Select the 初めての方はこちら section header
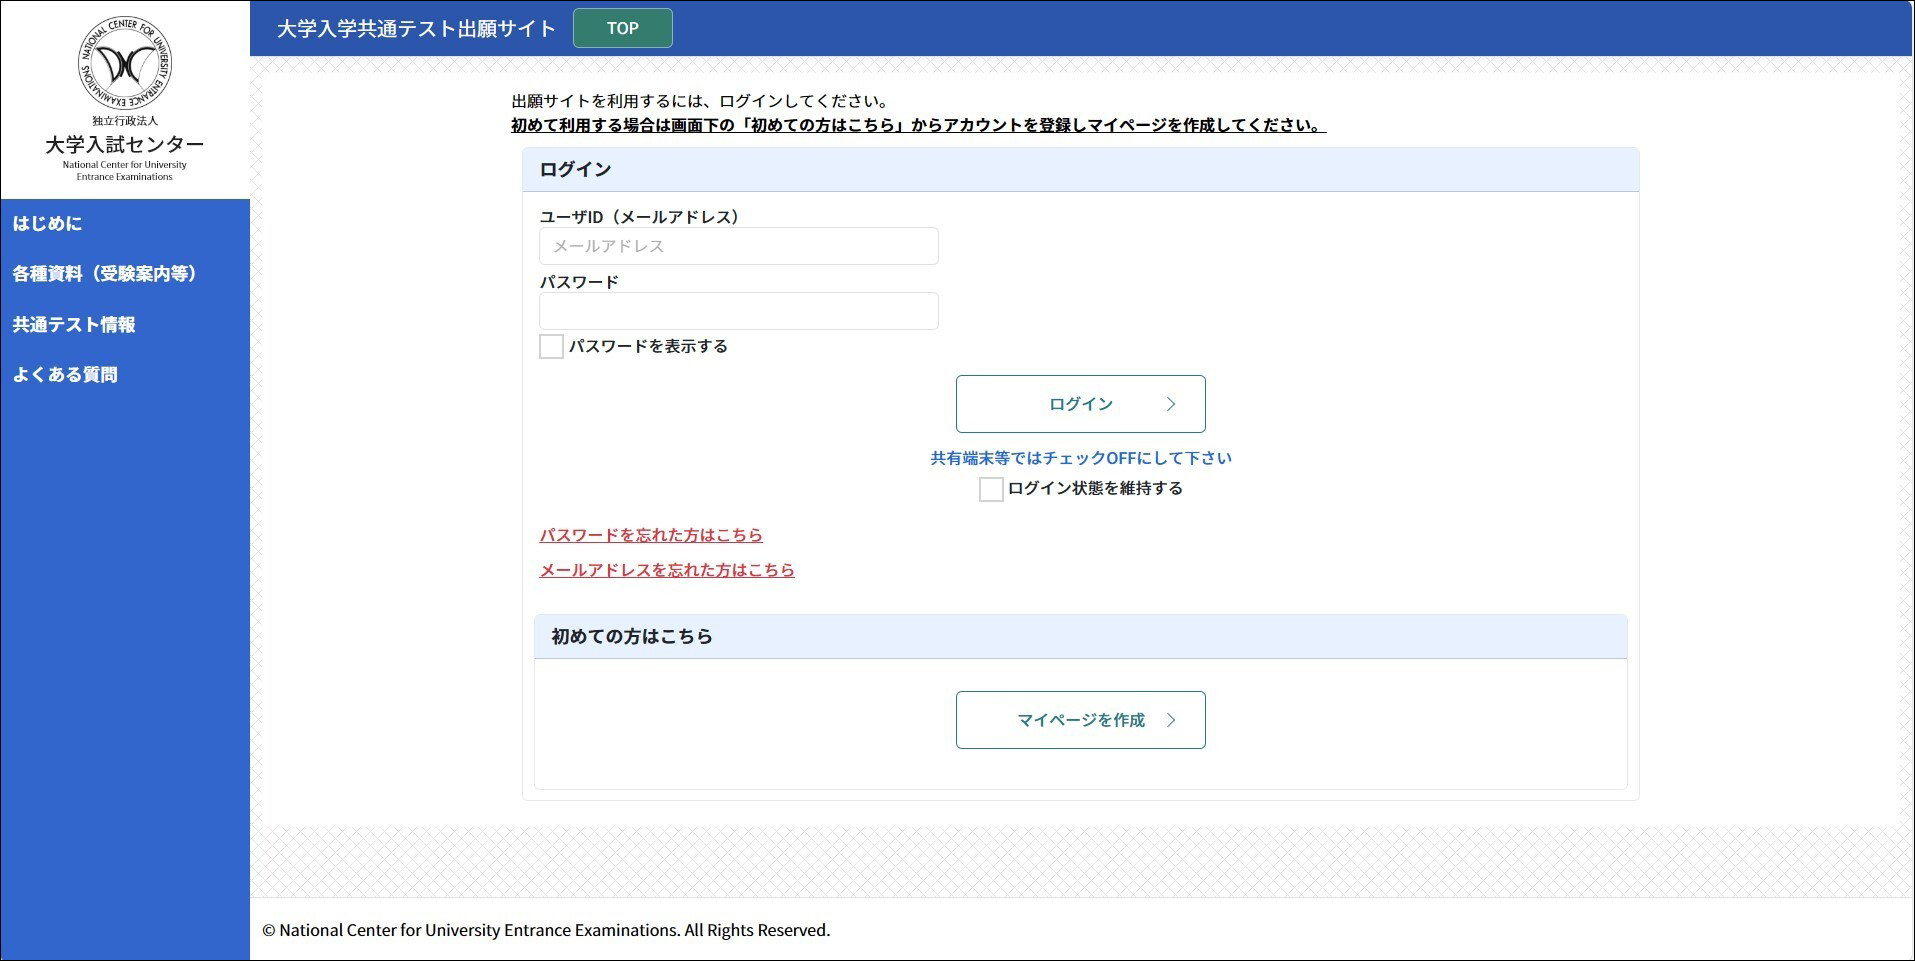 coord(632,636)
